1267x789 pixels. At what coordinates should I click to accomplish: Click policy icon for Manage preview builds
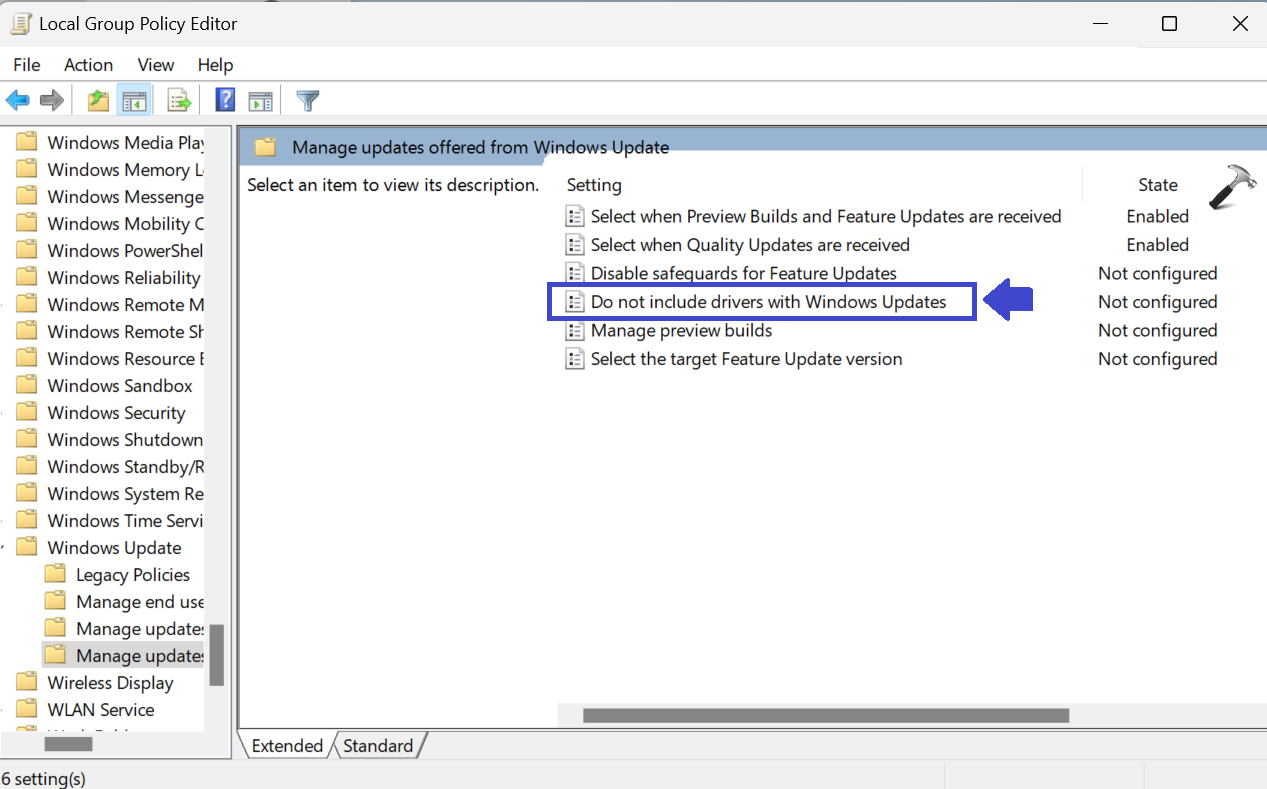pos(575,330)
